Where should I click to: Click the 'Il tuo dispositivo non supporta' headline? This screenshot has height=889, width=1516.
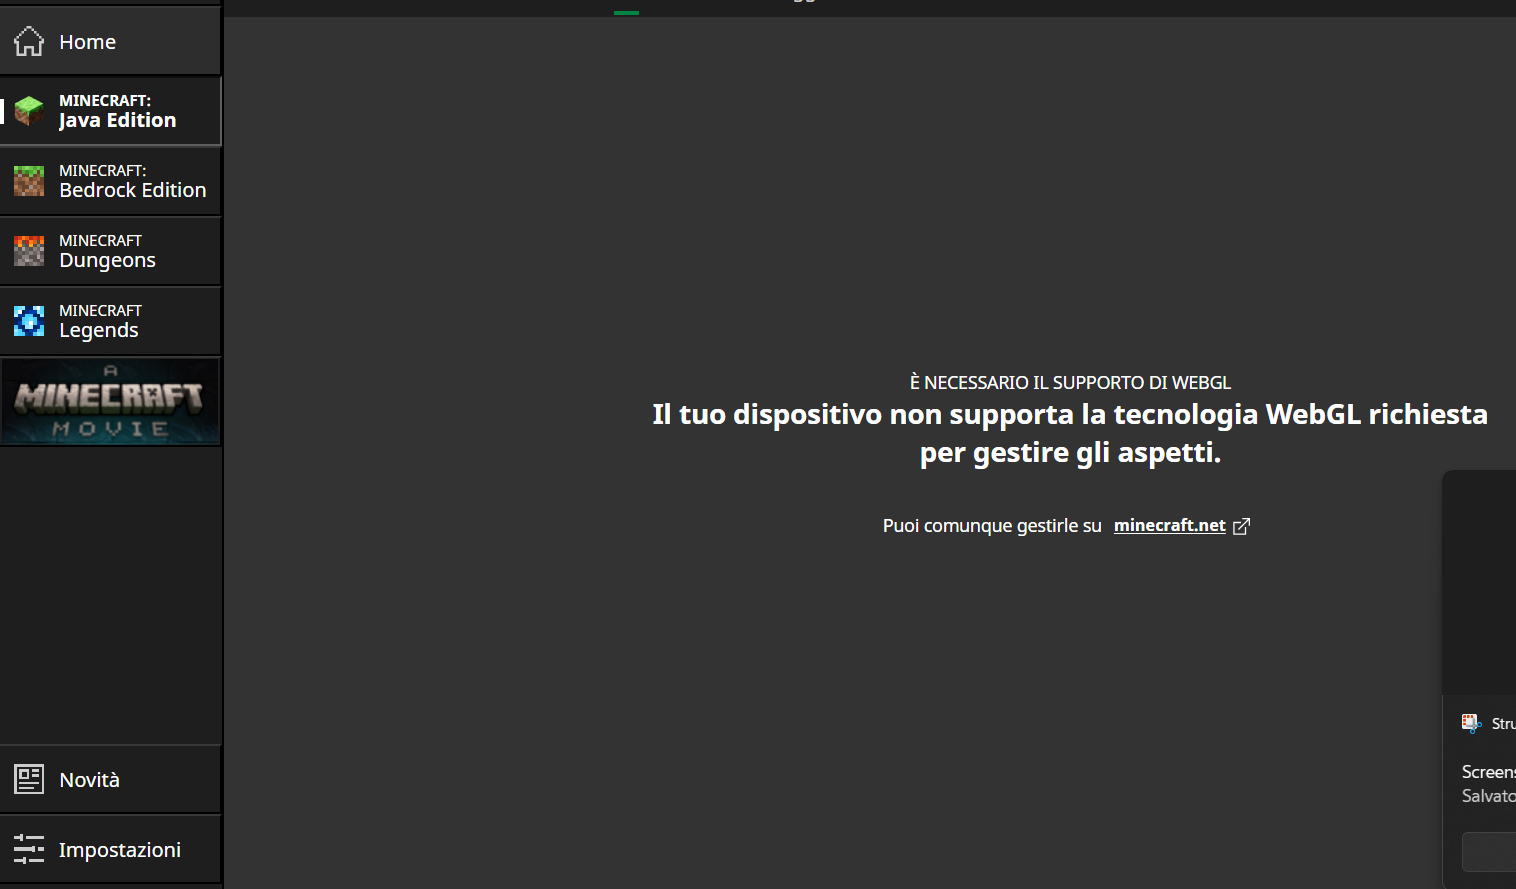(1070, 433)
